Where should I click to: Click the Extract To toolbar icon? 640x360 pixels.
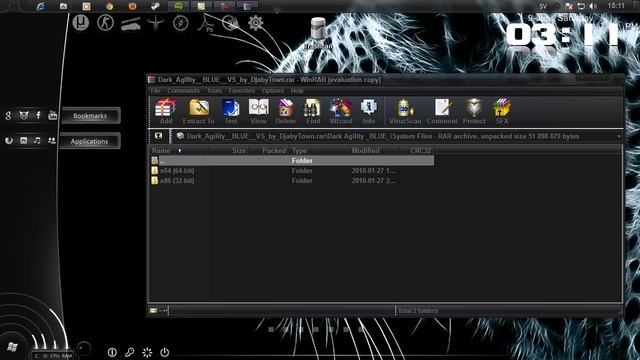pos(199,111)
